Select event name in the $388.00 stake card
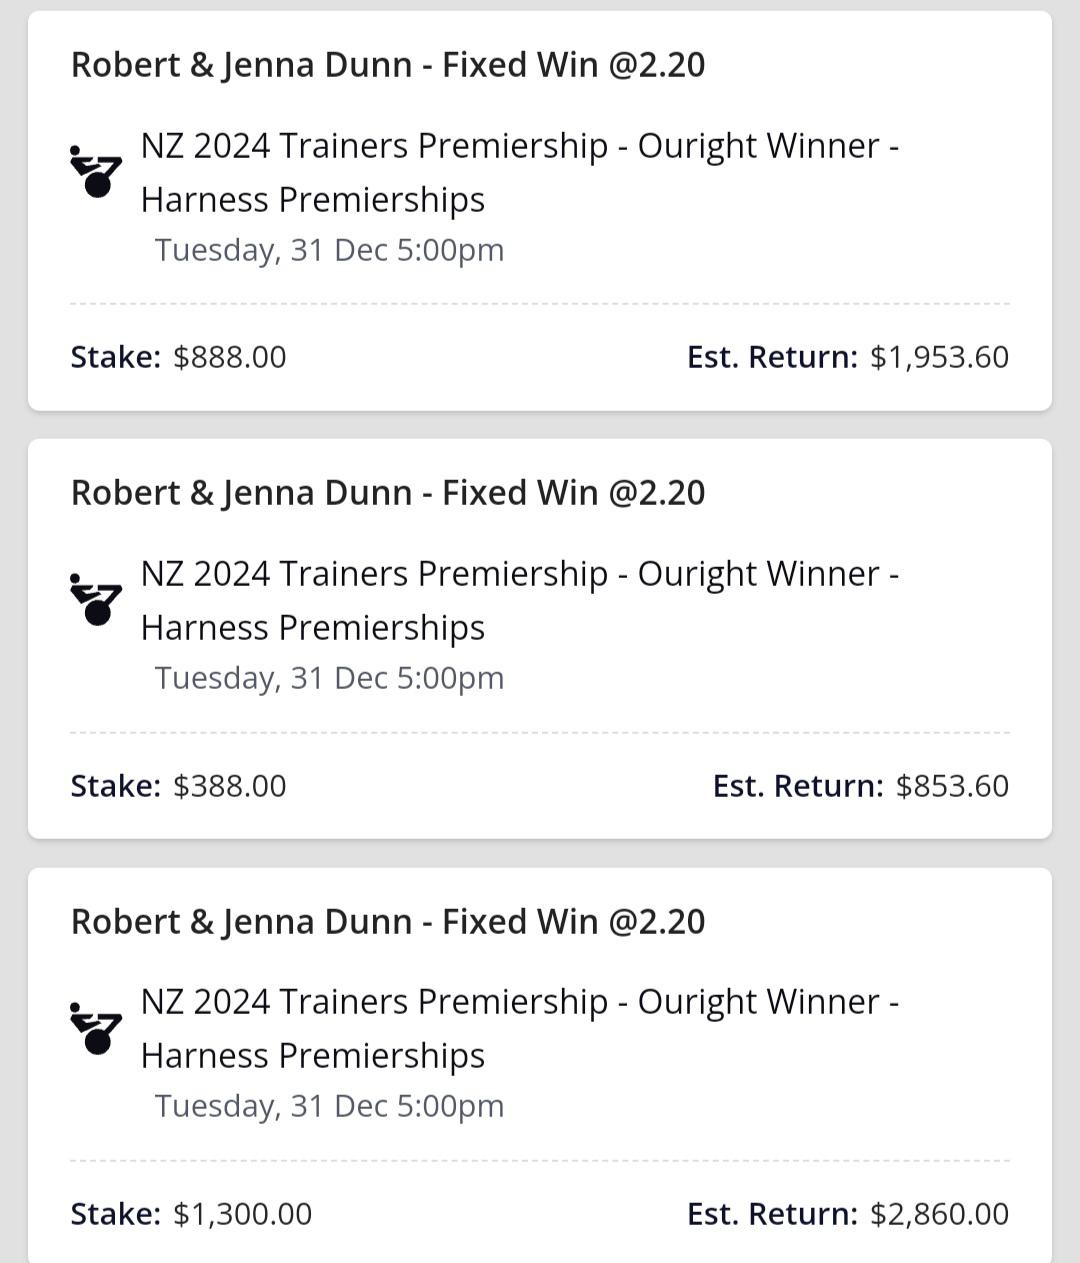 point(520,600)
